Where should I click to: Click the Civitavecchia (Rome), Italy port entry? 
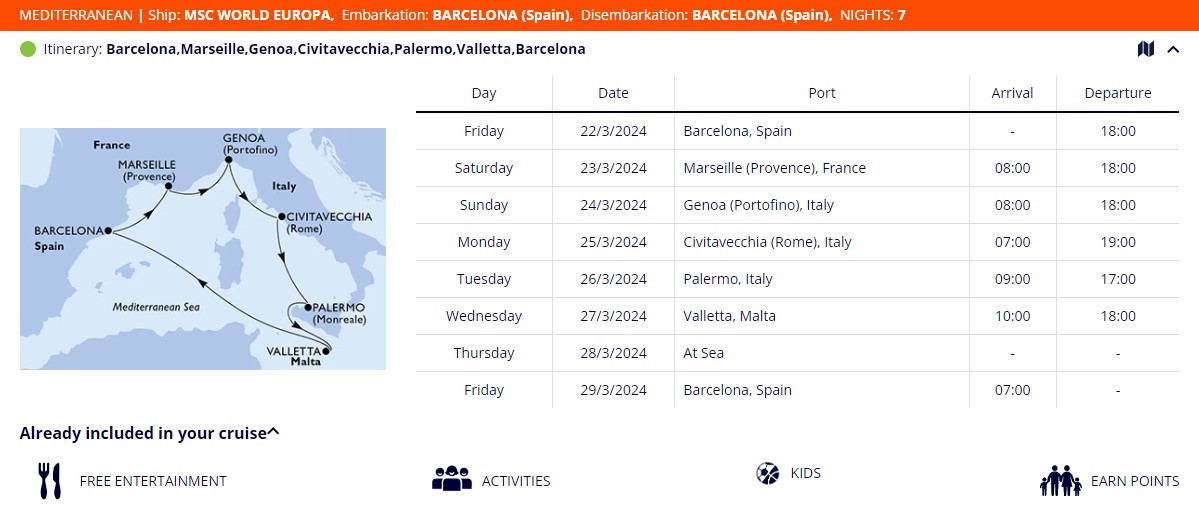(767, 242)
